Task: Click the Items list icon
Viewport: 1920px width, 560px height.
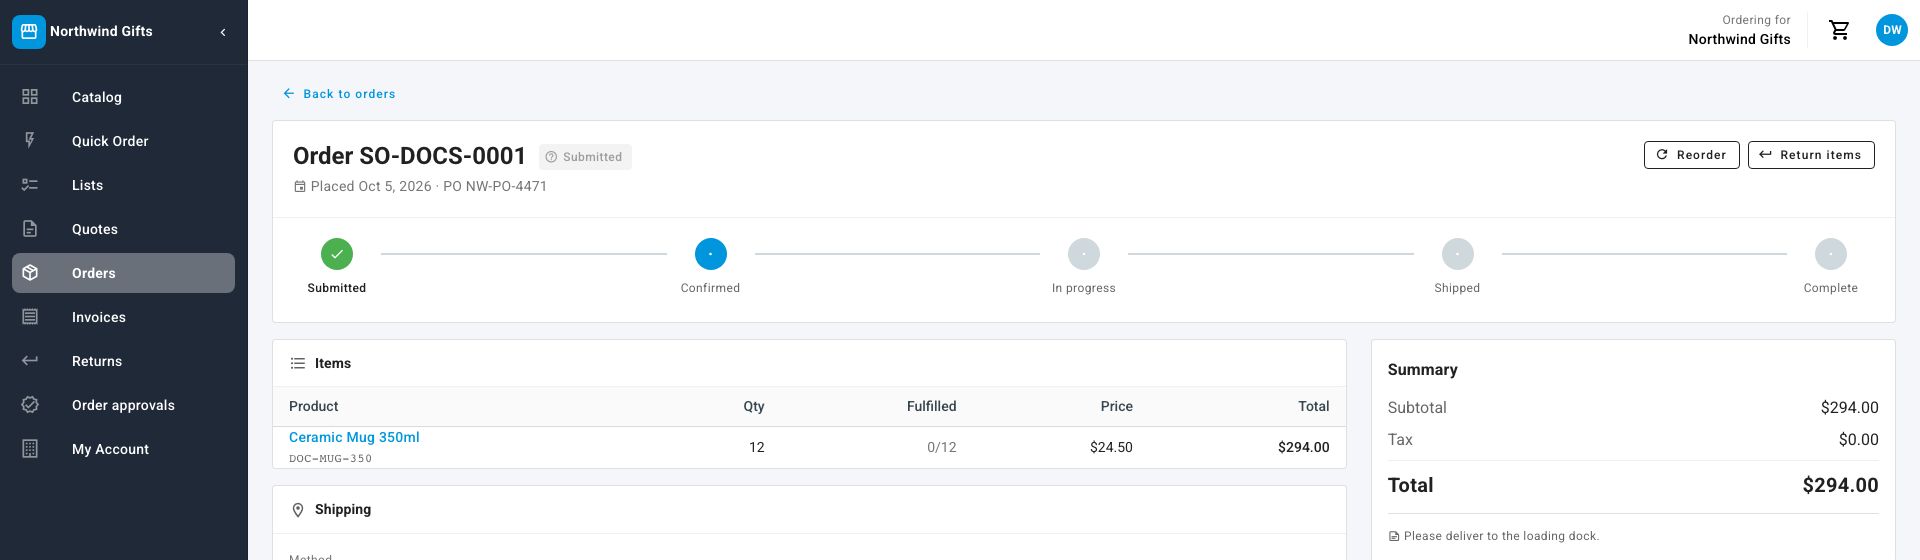Action: pos(298,363)
